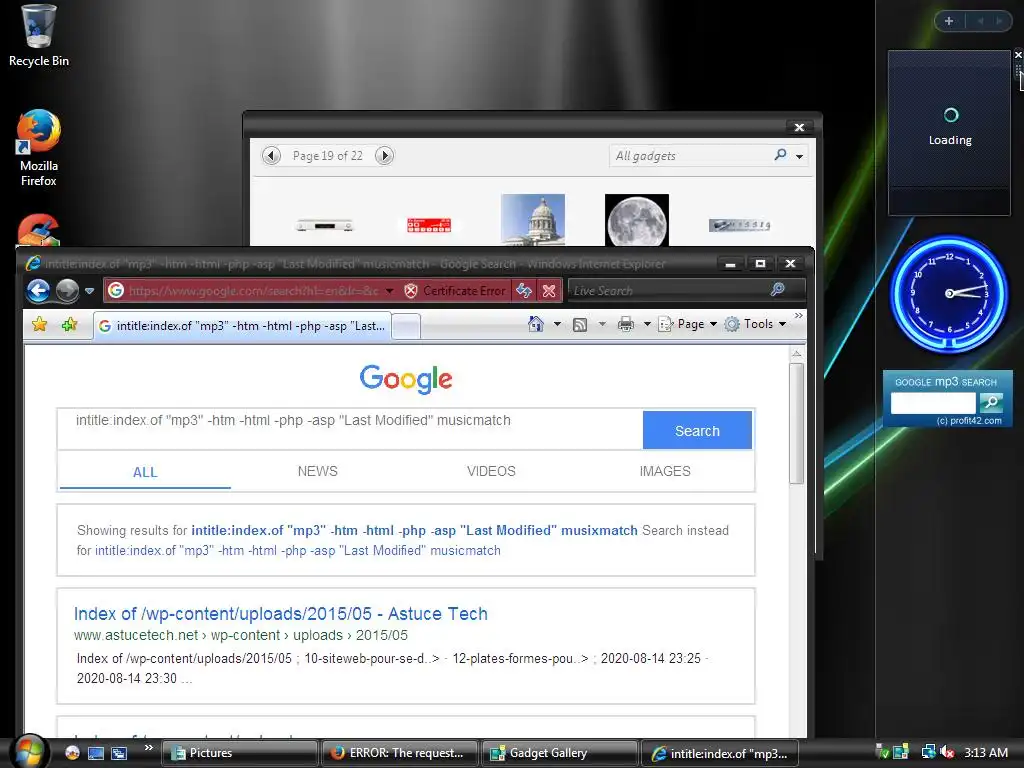
Task: Switch to the IMAGES results tab
Action: (665, 471)
